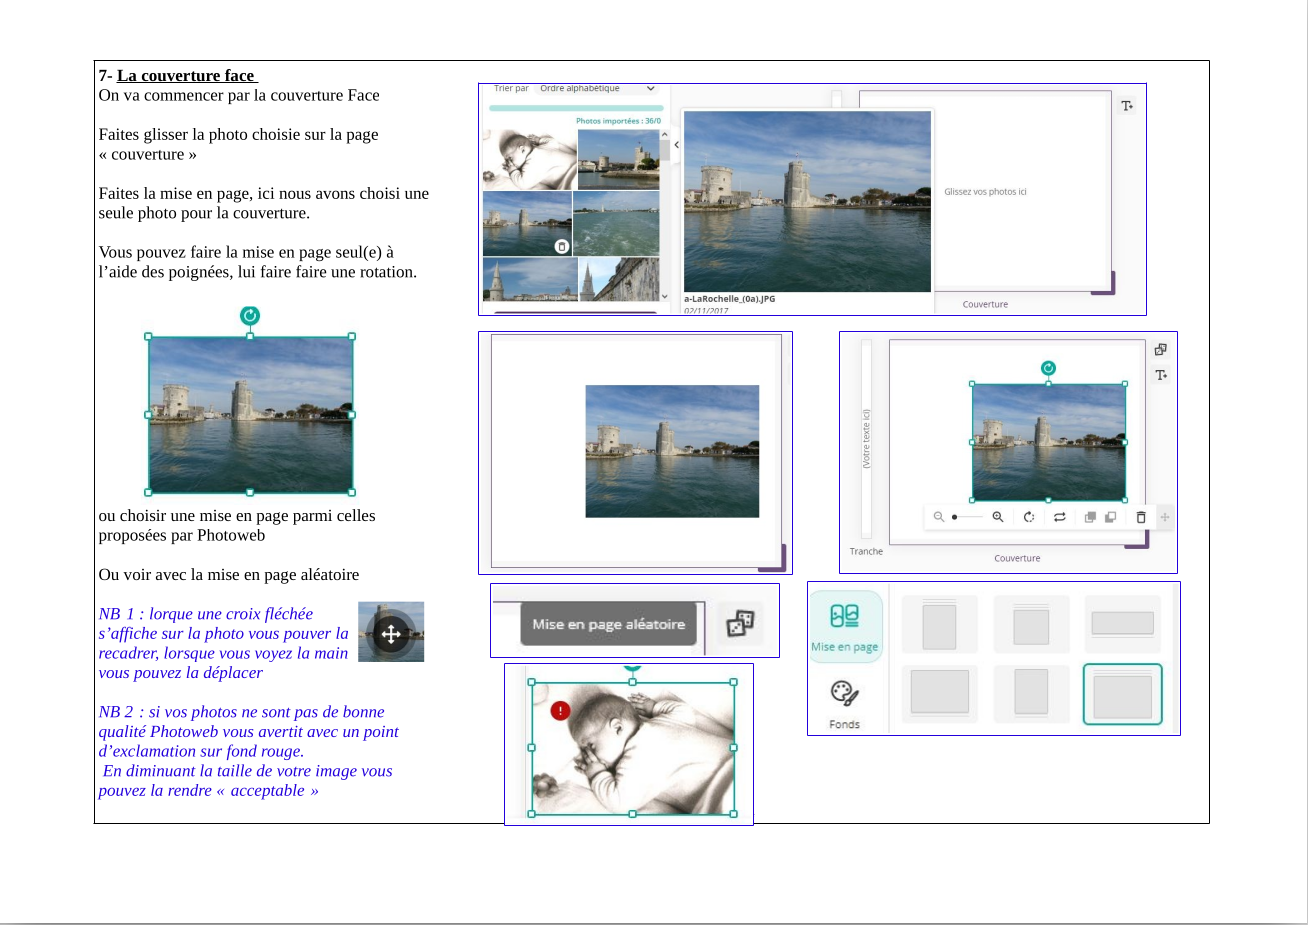Click the add text 'T+' button beside the cover
This screenshot has width=1308, height=925.
pyautogui.click(x=1127, y=106)
